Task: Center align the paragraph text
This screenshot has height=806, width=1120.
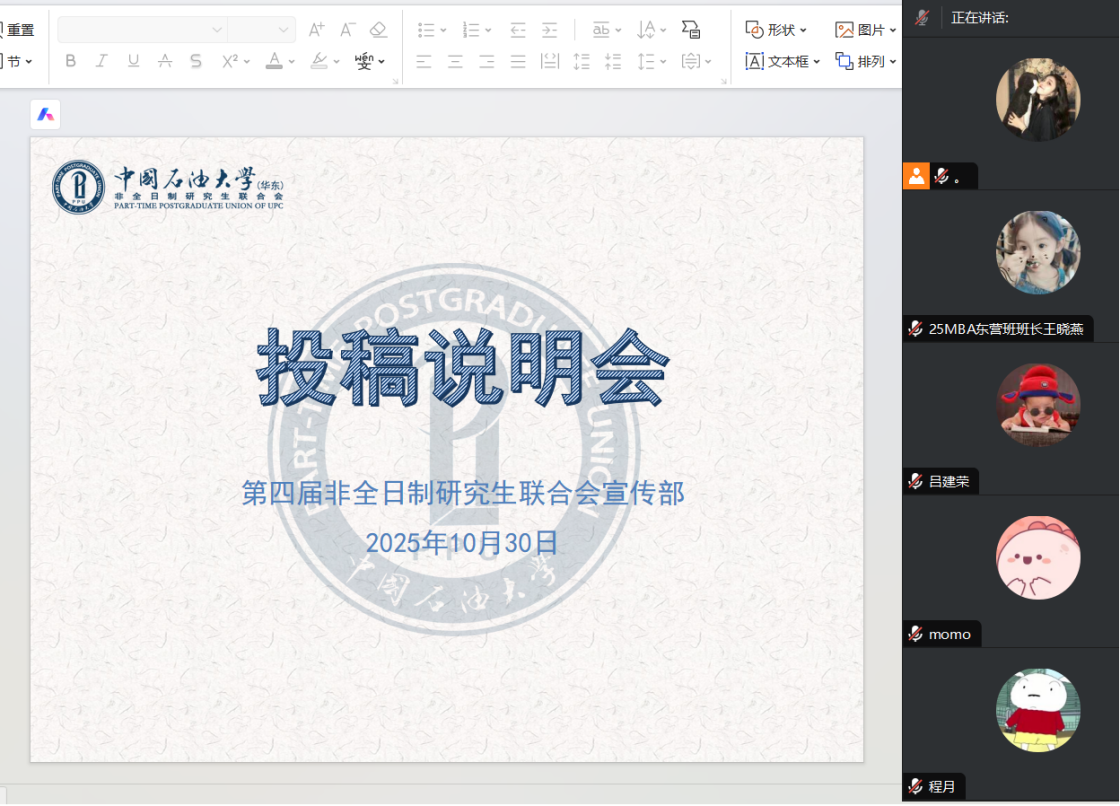Action: (x=455, y=61)
